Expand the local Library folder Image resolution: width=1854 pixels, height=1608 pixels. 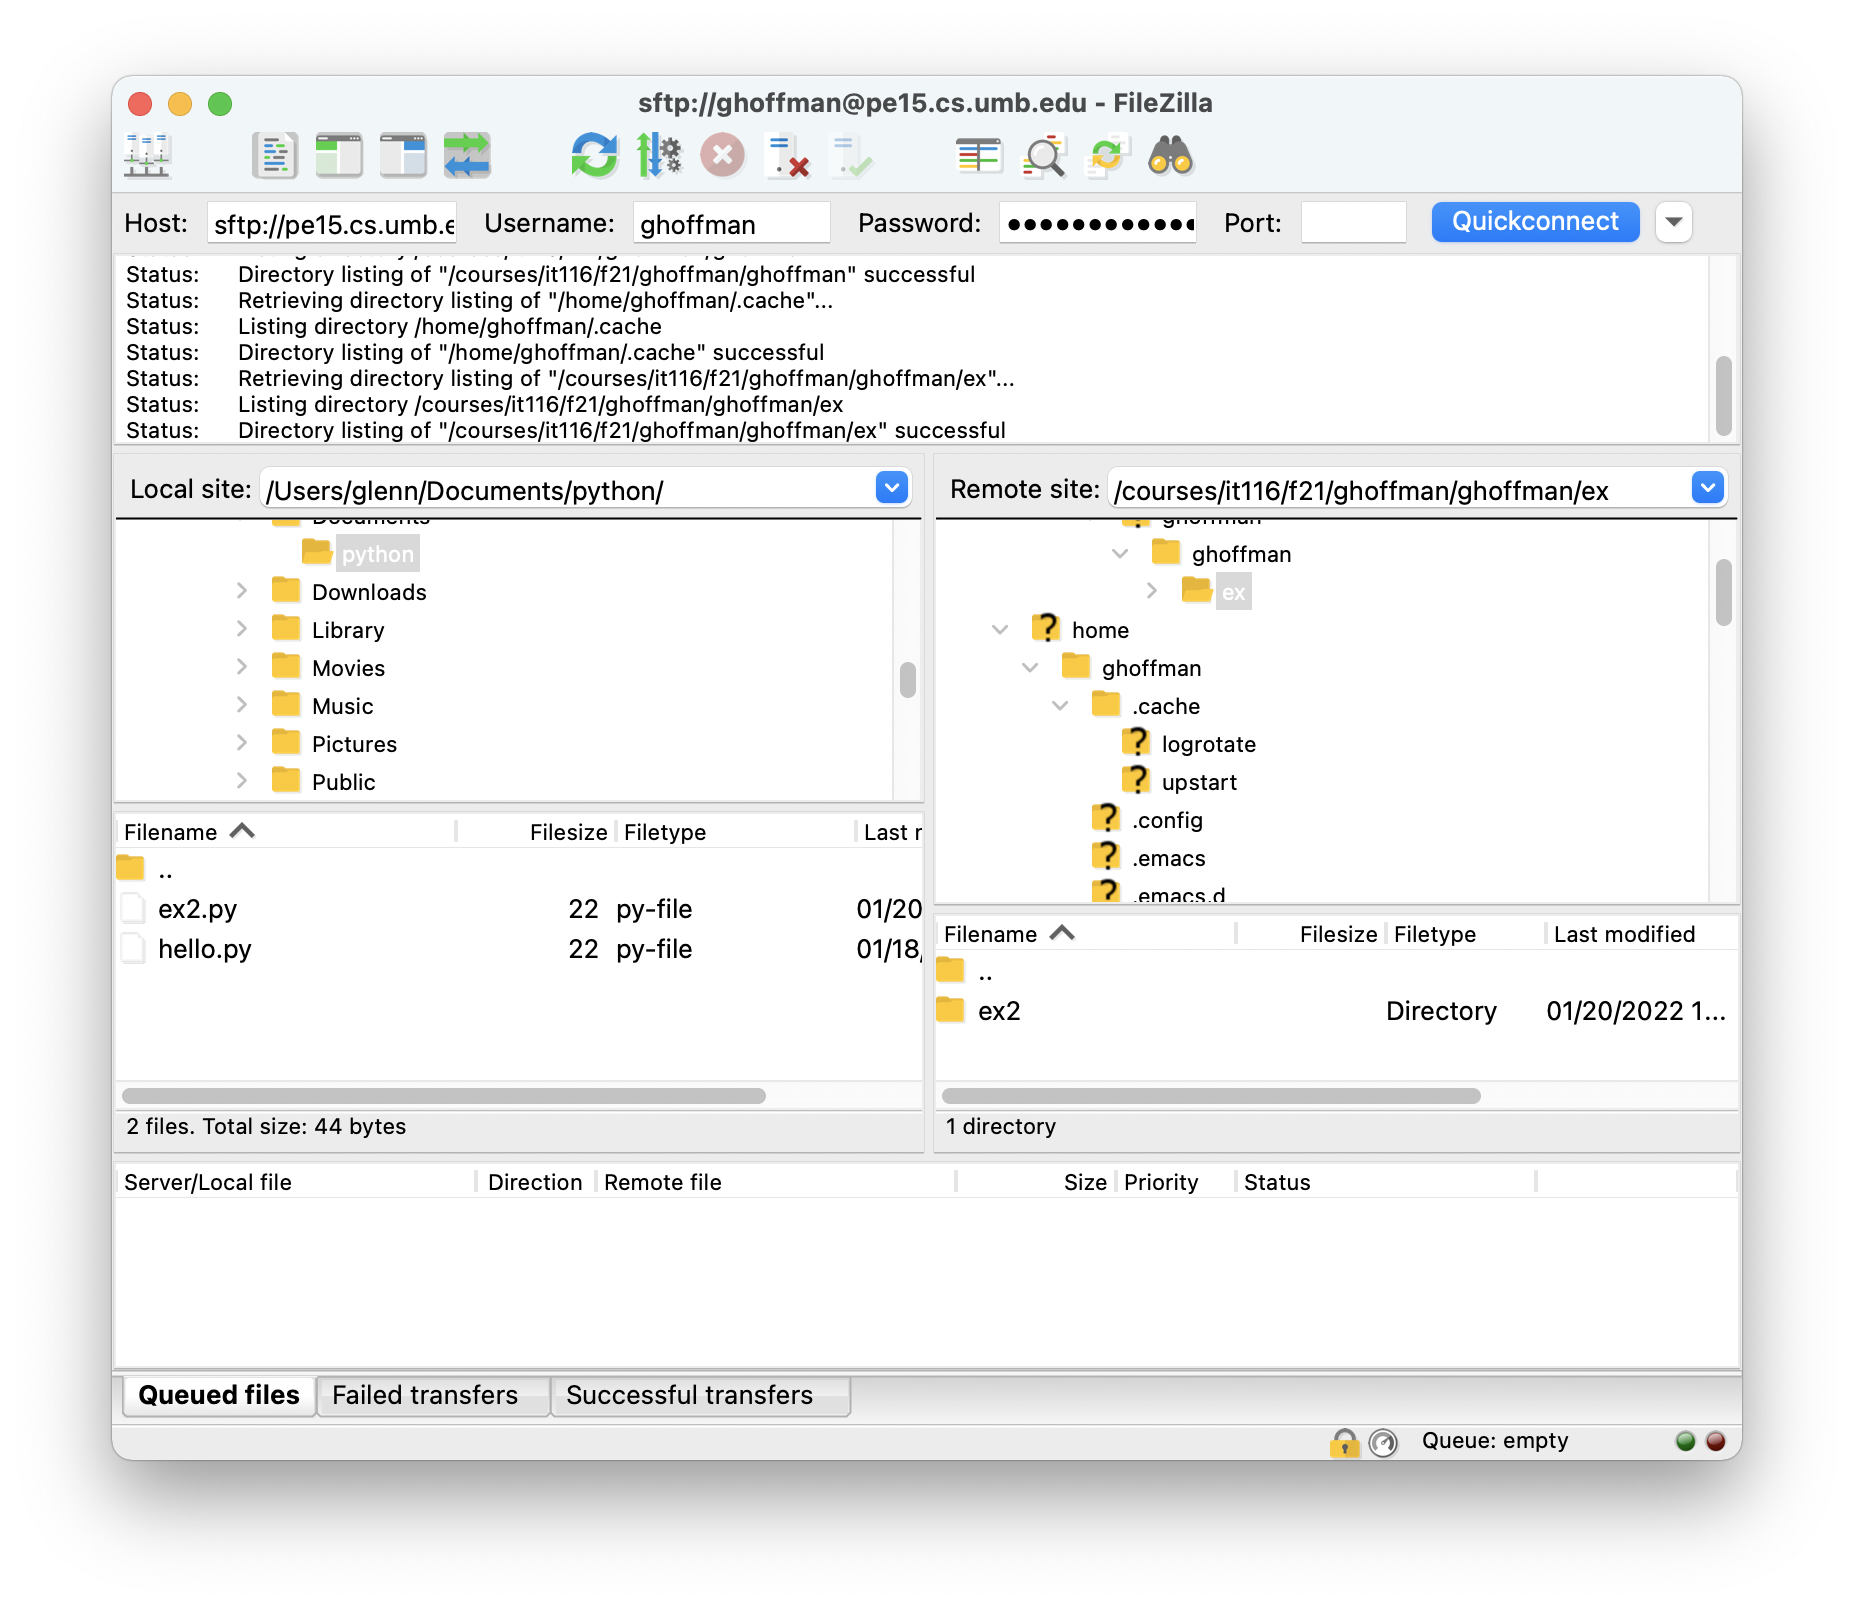tap(241, 629)
